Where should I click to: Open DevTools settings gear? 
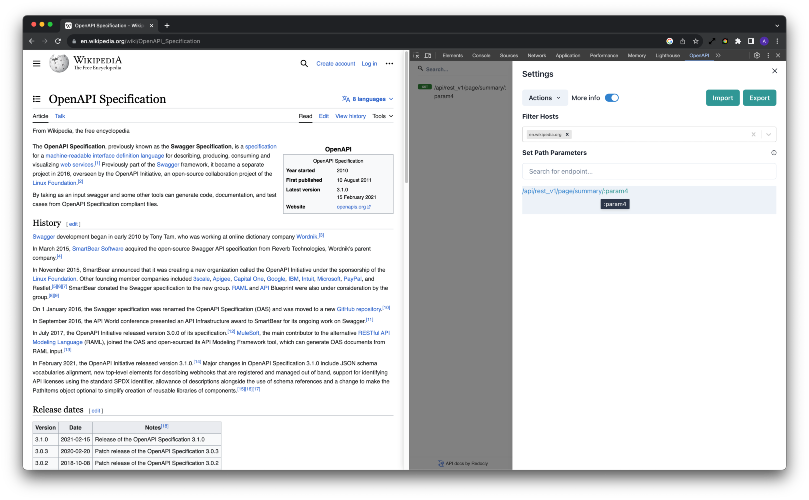[x=757, y=55]
